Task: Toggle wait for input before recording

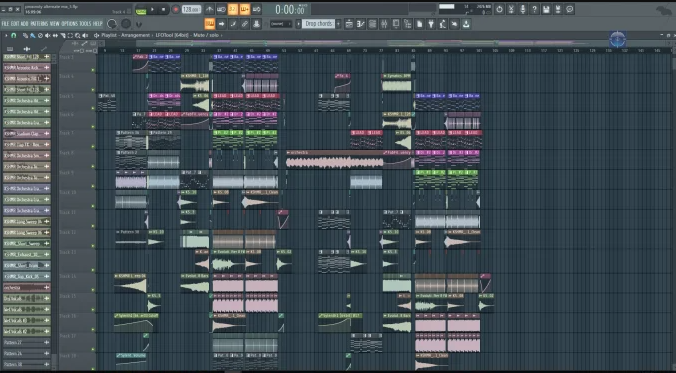Action: click(x=221, y=9)
